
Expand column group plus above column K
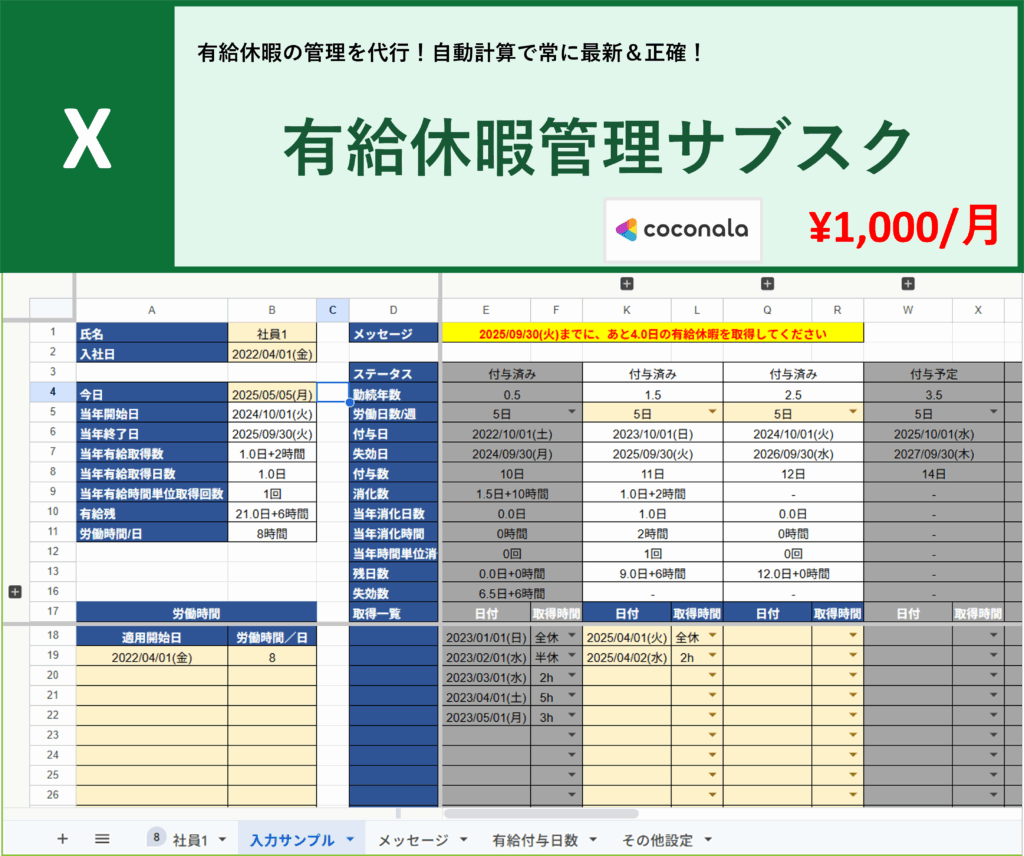click(x=627, y=284)
